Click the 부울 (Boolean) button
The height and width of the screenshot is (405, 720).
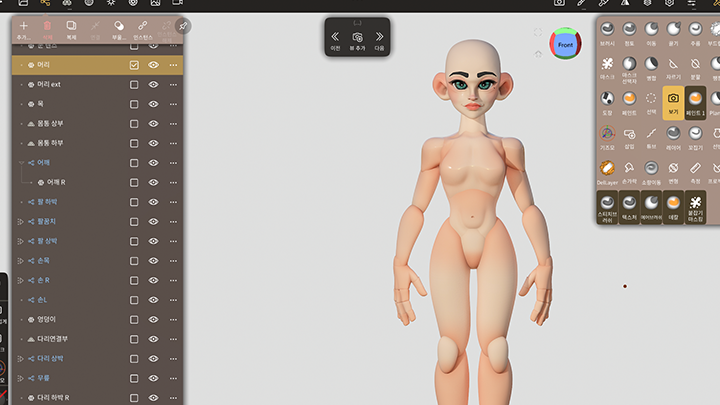pyautogui.click(x=119, y=30)
